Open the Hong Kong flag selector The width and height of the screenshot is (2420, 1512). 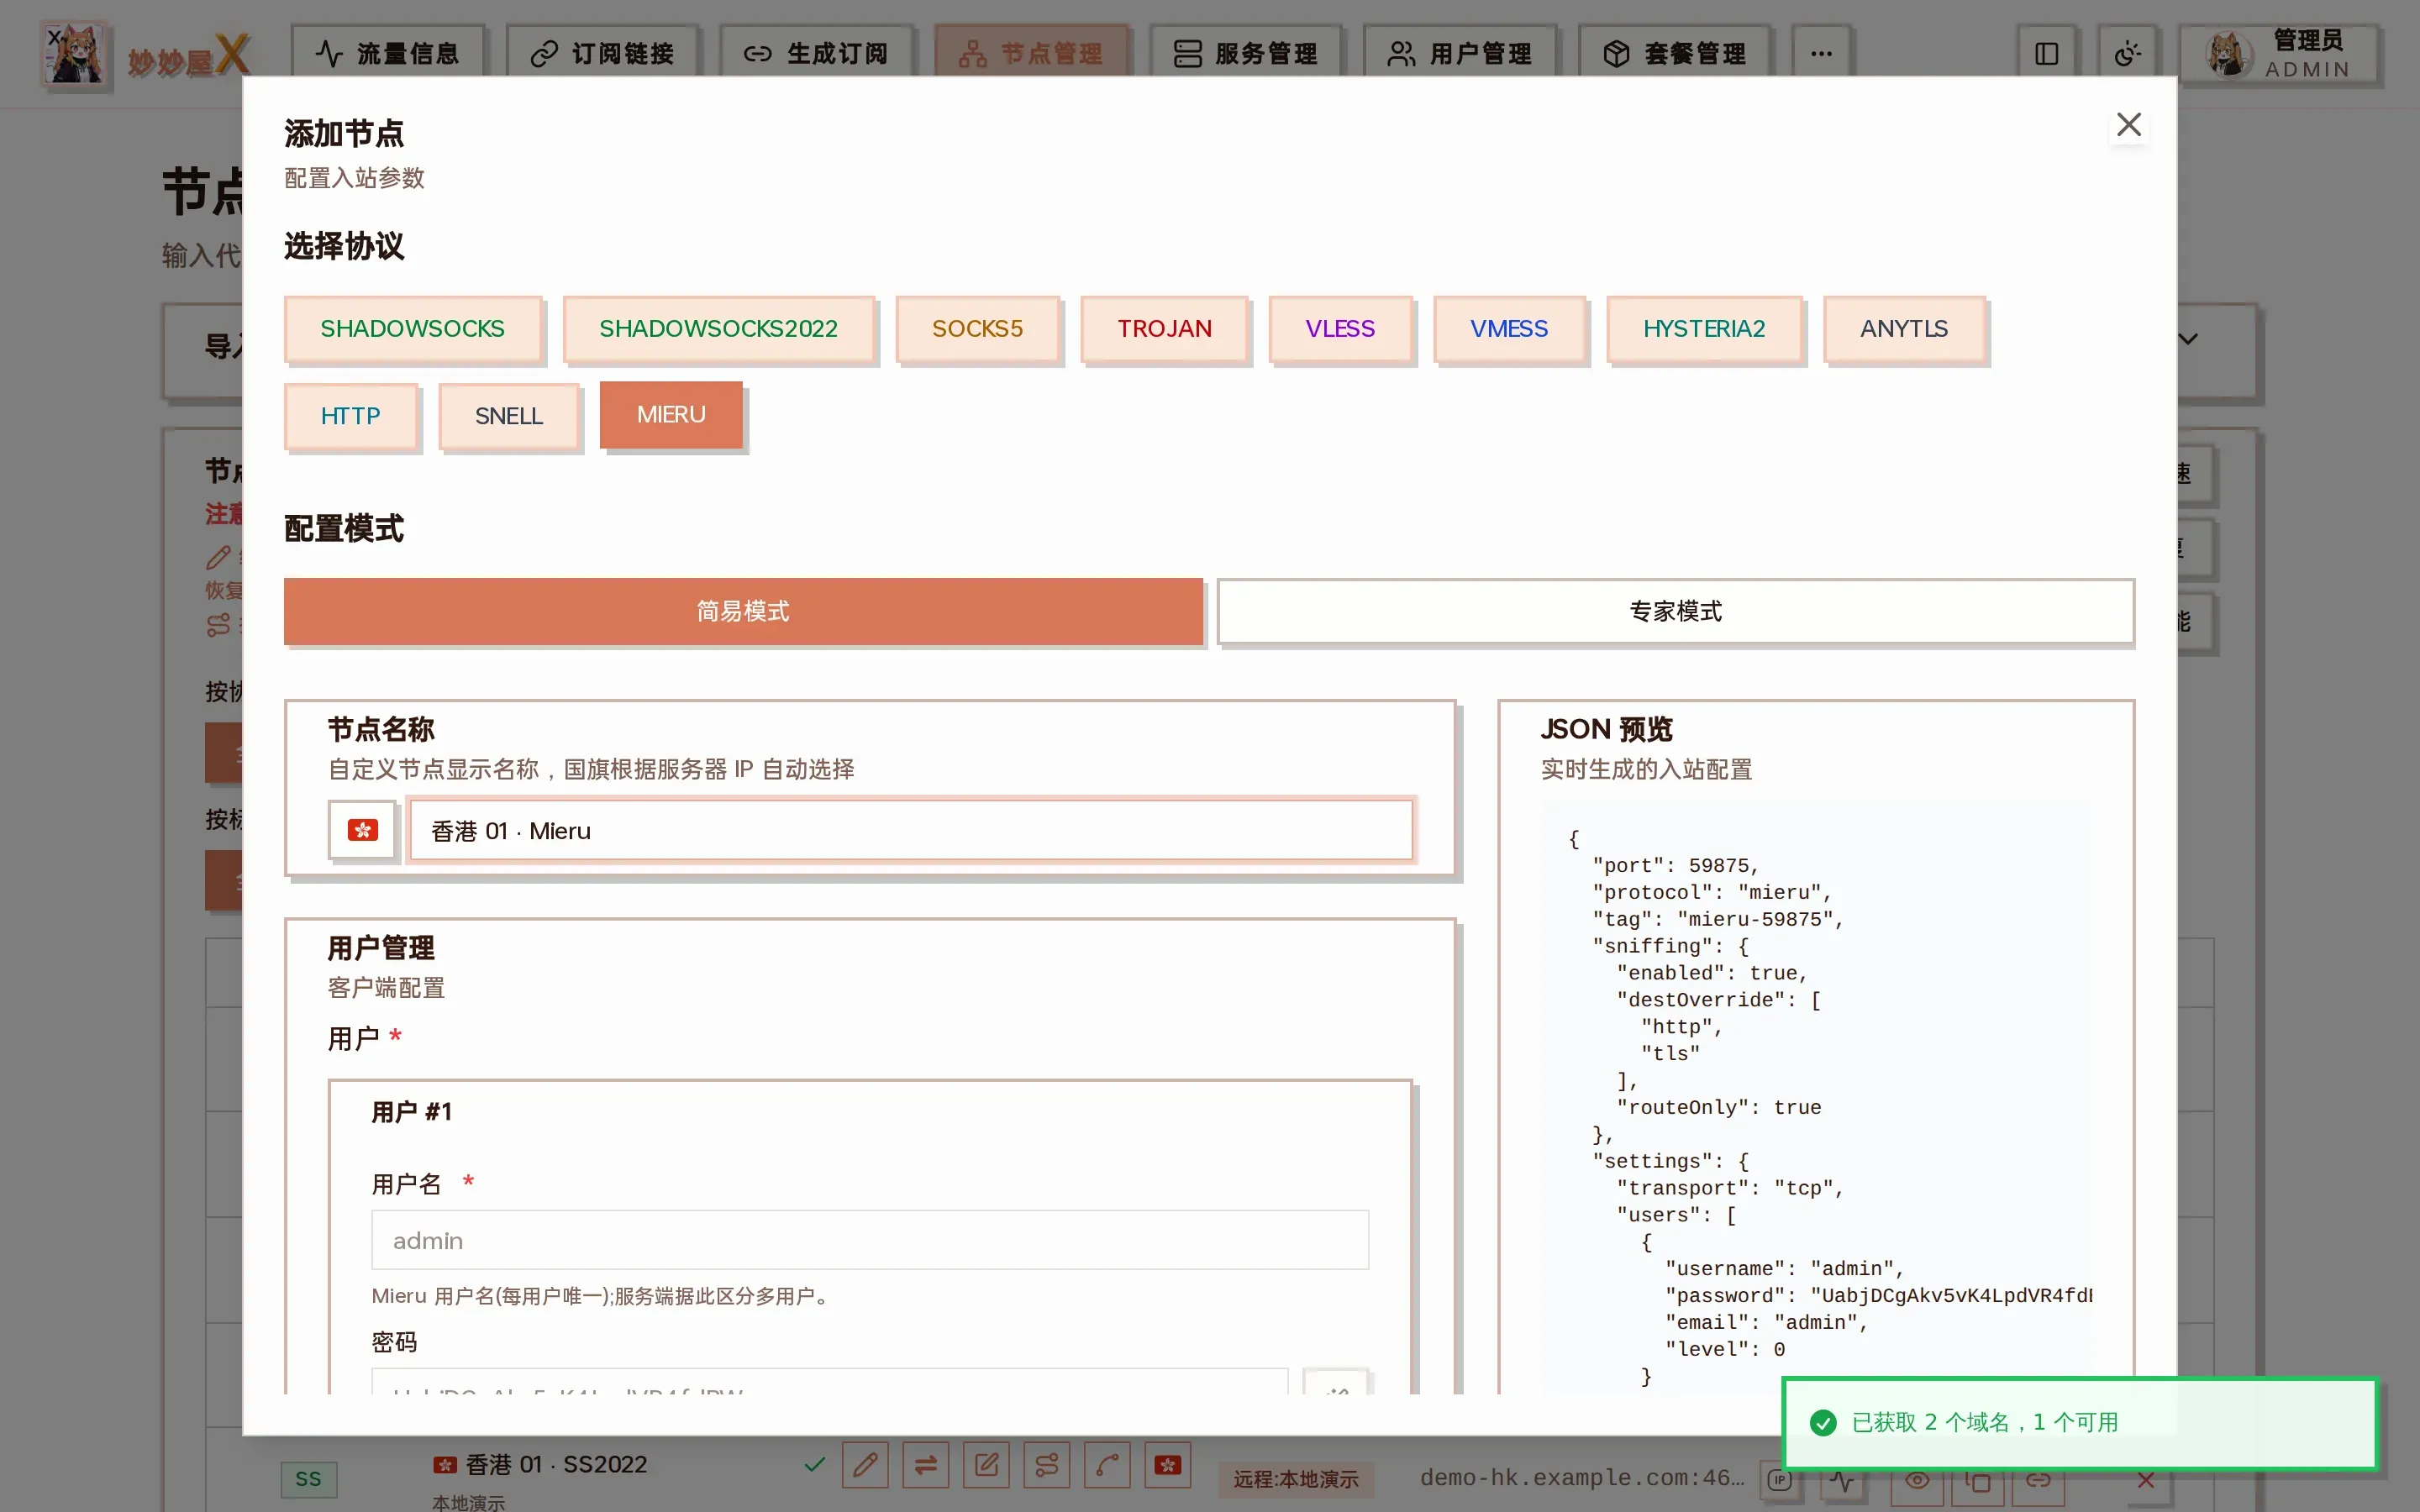tap(362, 830)
